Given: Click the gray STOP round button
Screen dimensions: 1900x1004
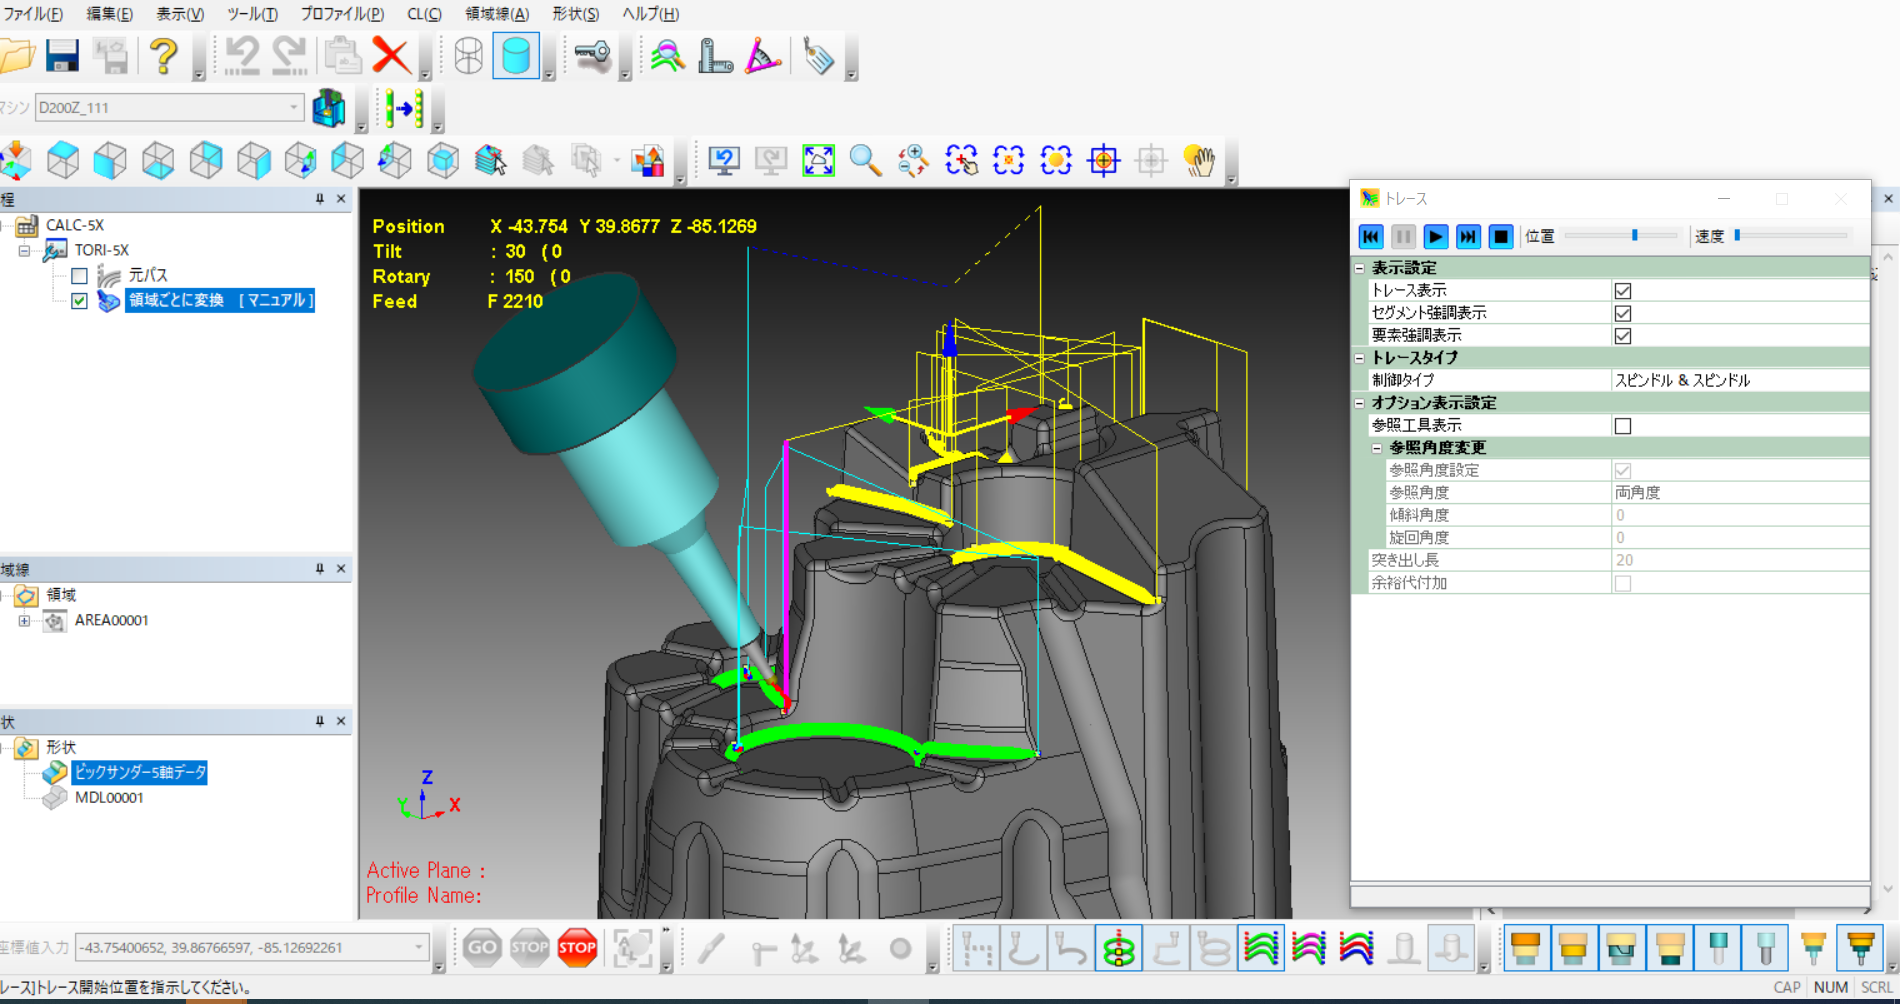Looking at the screenshot, I should pyautogui.click(x=529, y=947).
